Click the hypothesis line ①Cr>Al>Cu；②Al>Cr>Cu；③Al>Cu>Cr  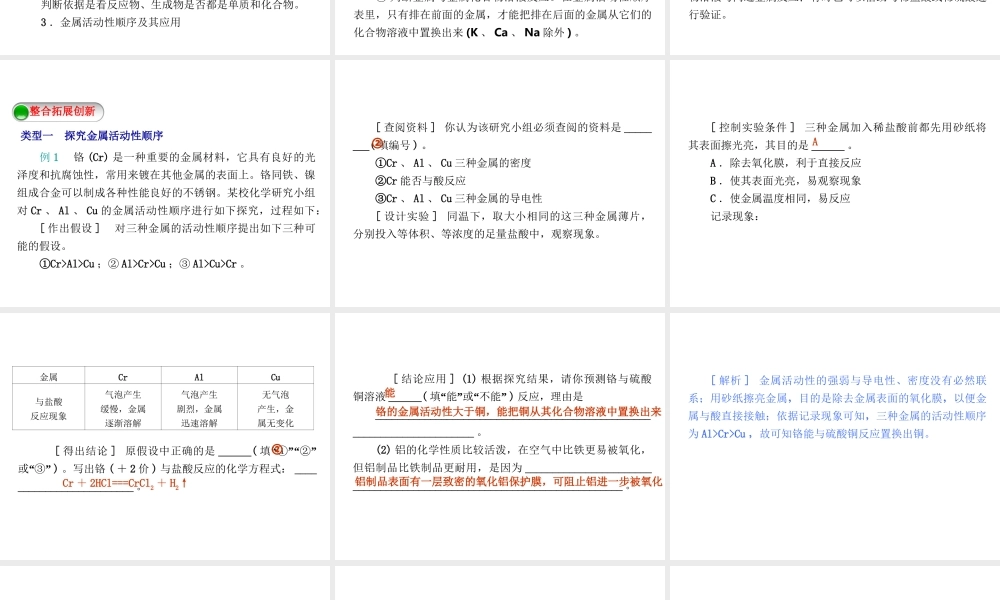[142, 264]
